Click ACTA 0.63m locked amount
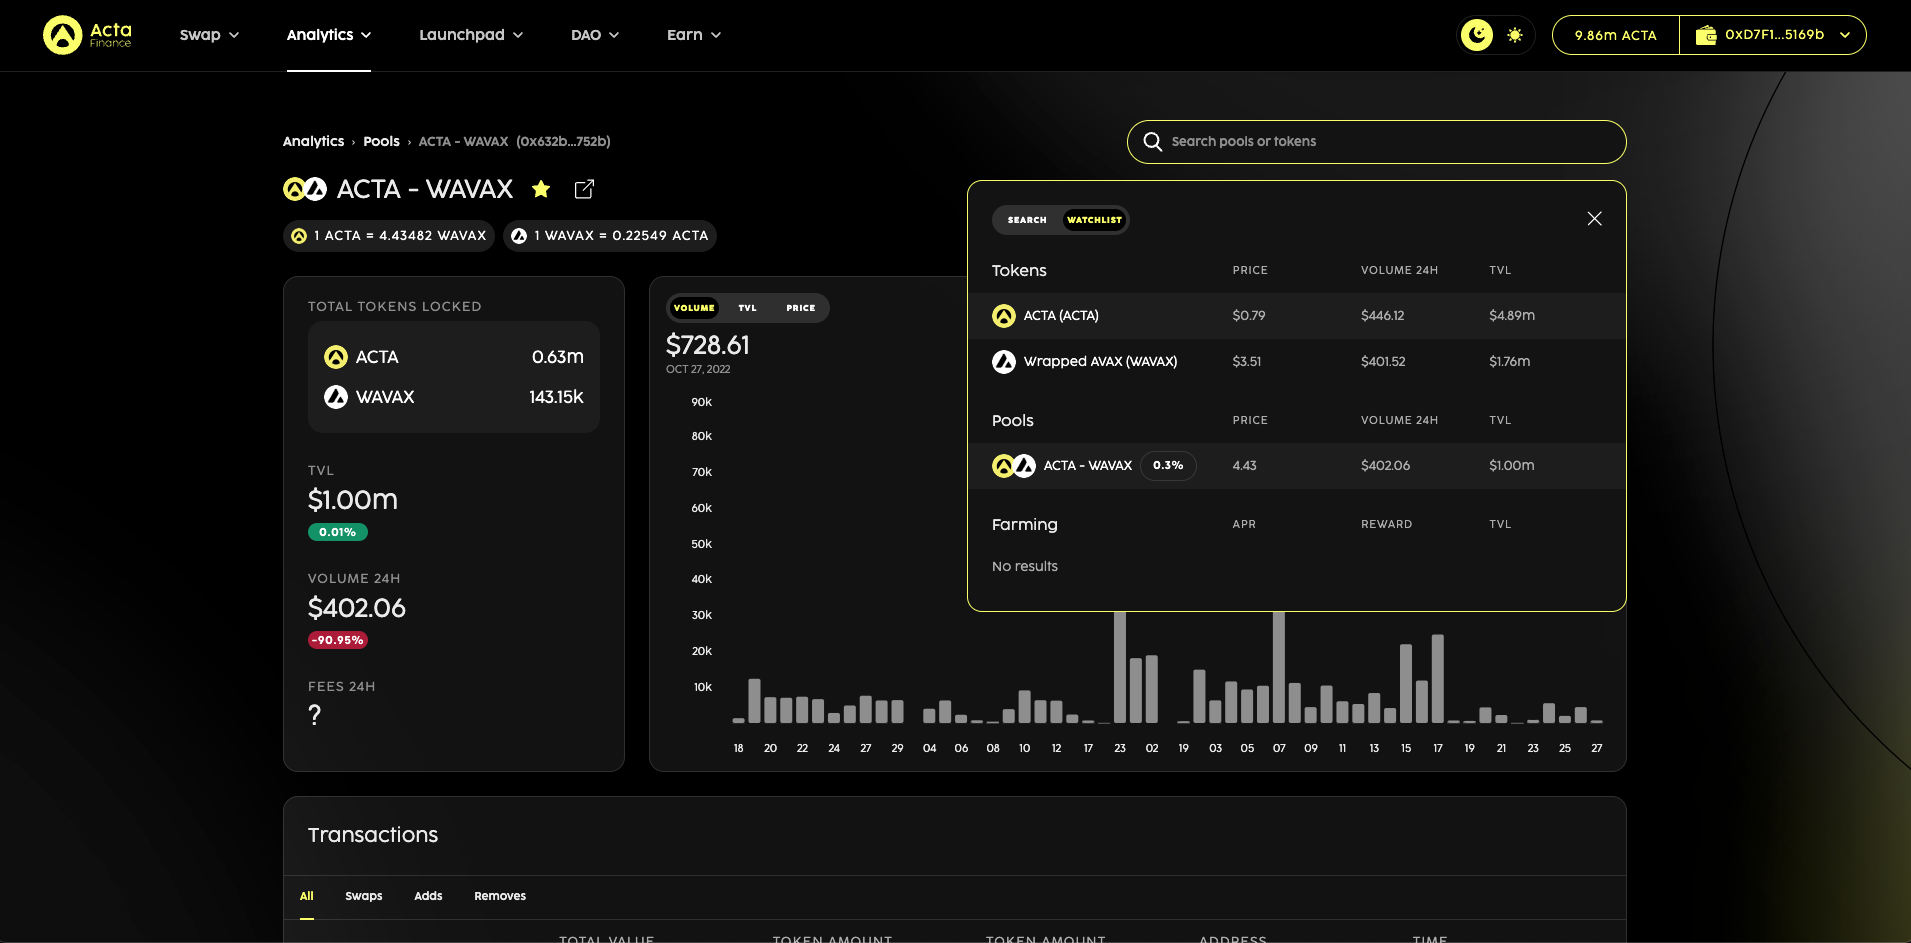Screen dimensions: 1911x943 [x=558, y=357]
